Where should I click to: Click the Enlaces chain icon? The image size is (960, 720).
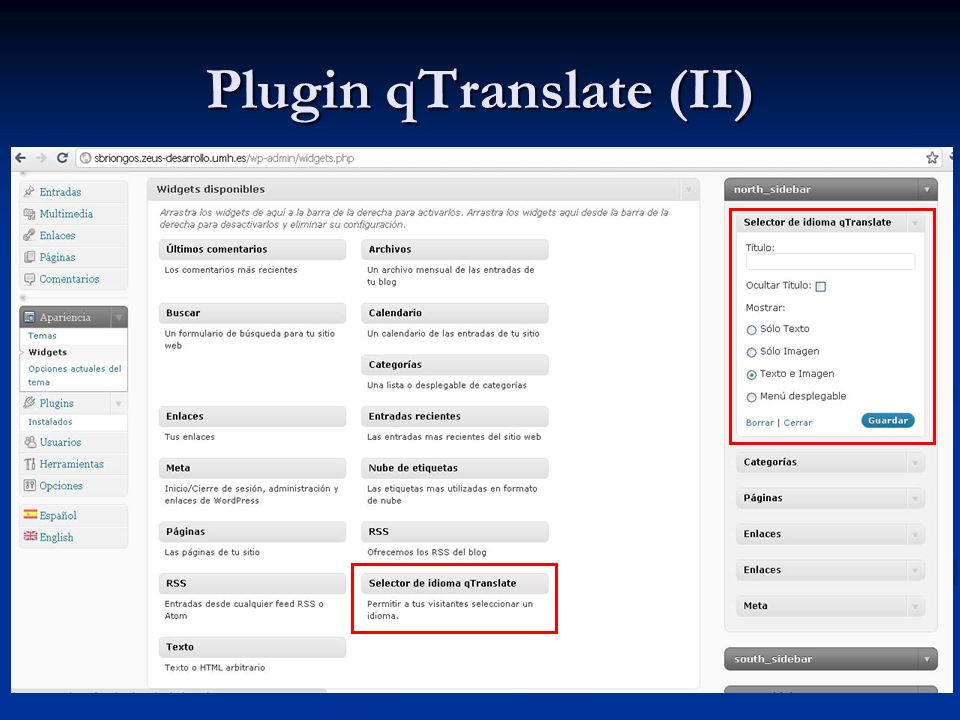coord(29,235)
